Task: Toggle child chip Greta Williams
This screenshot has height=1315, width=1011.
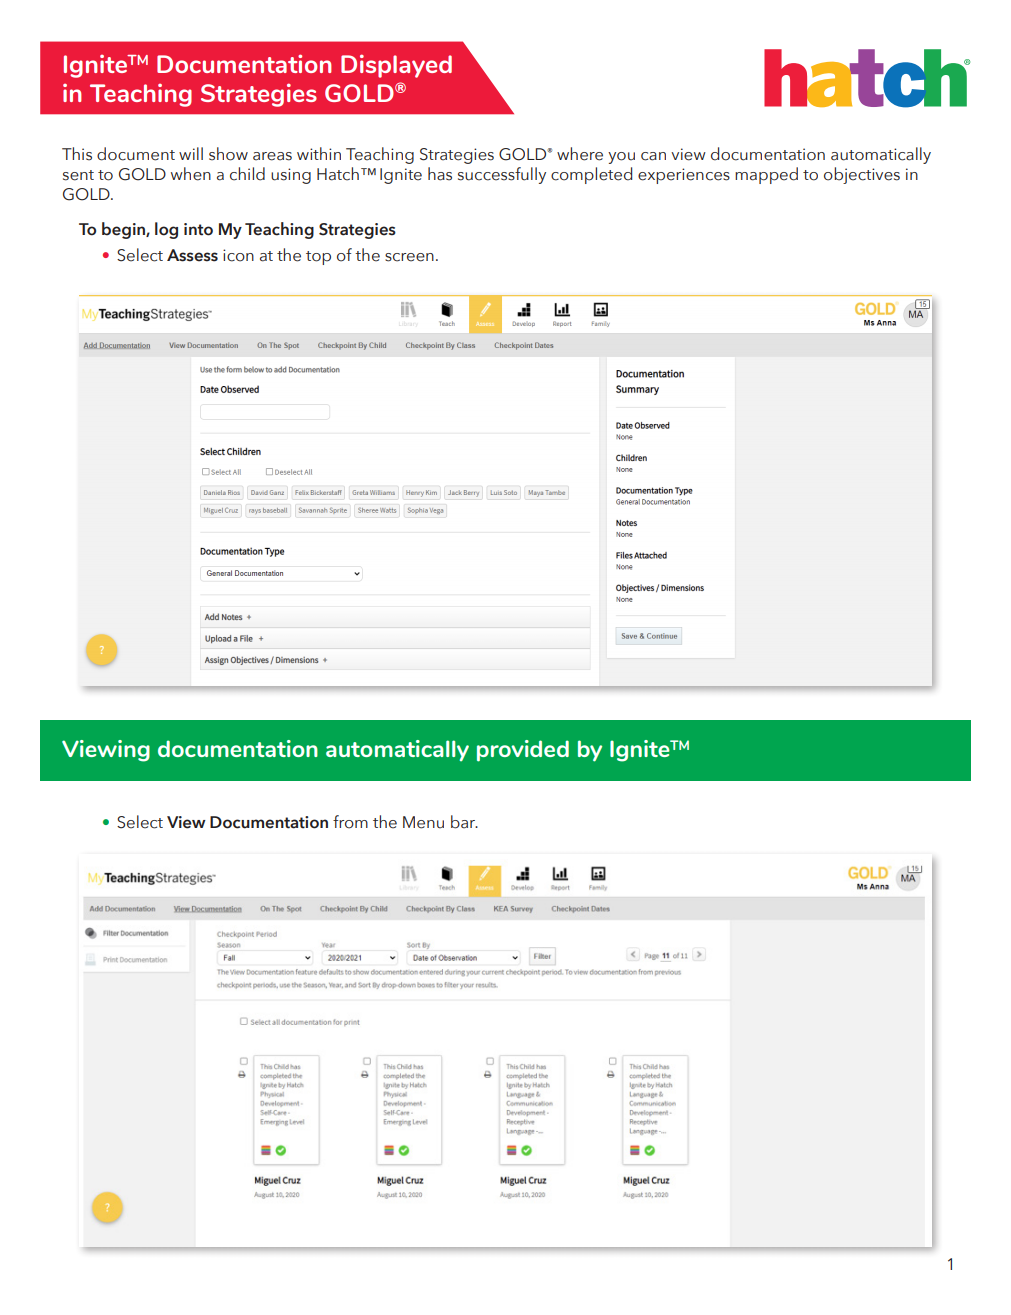Action: 373,493
